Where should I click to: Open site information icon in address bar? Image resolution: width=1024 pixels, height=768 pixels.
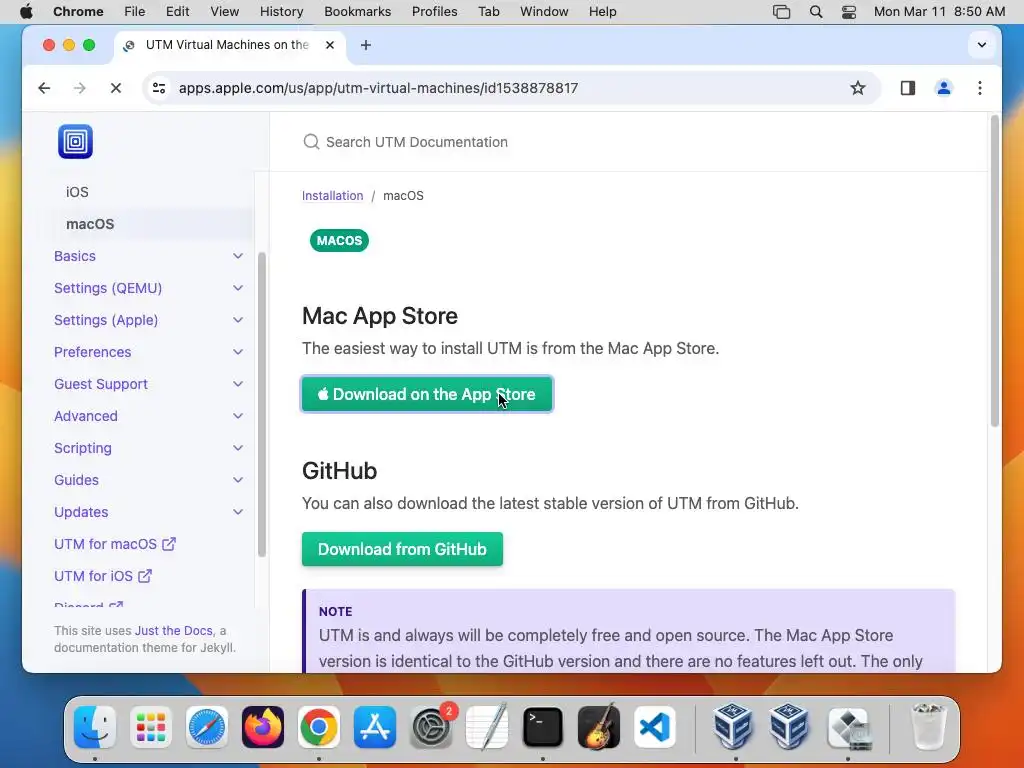[159, 88]
